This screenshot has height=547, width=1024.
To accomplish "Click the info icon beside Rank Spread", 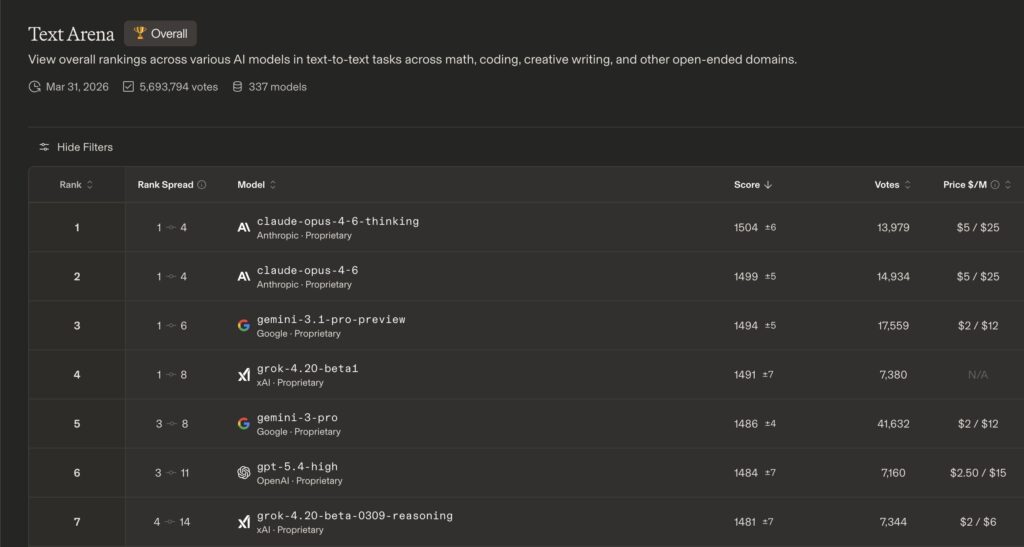I will click(202, 185).
